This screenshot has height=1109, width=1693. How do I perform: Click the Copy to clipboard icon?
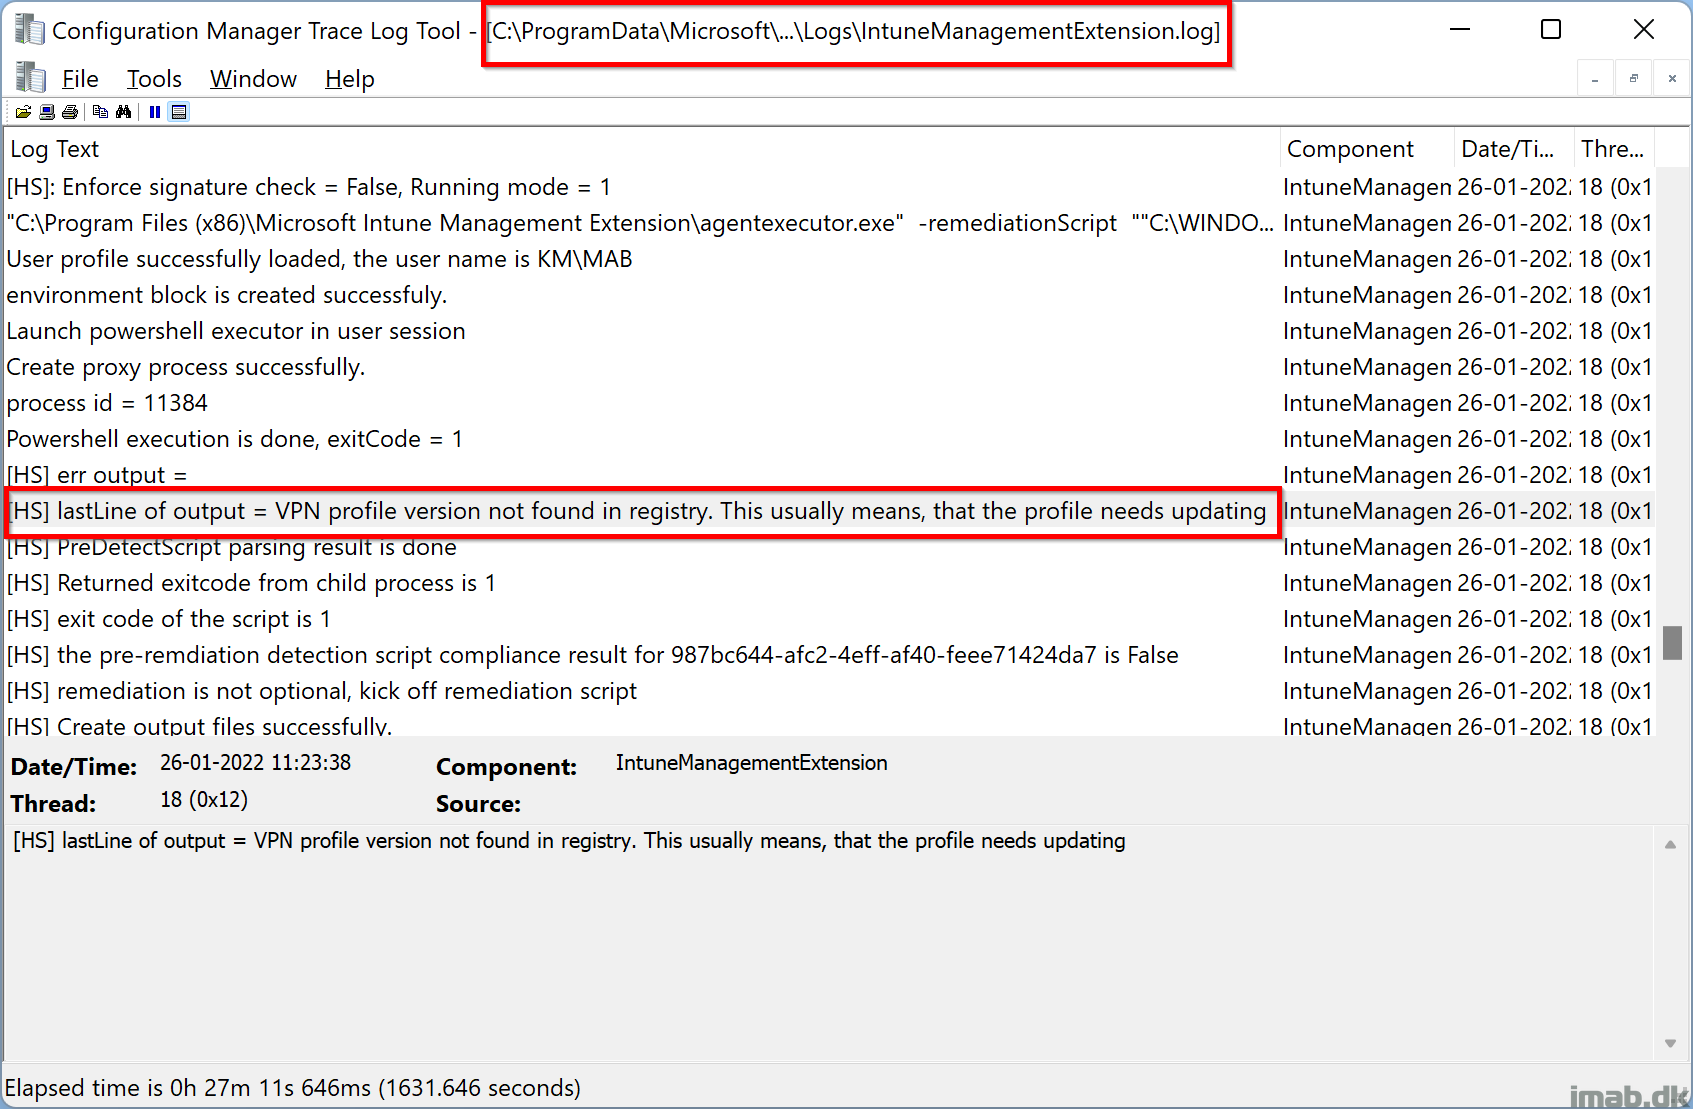click(100, 112)
